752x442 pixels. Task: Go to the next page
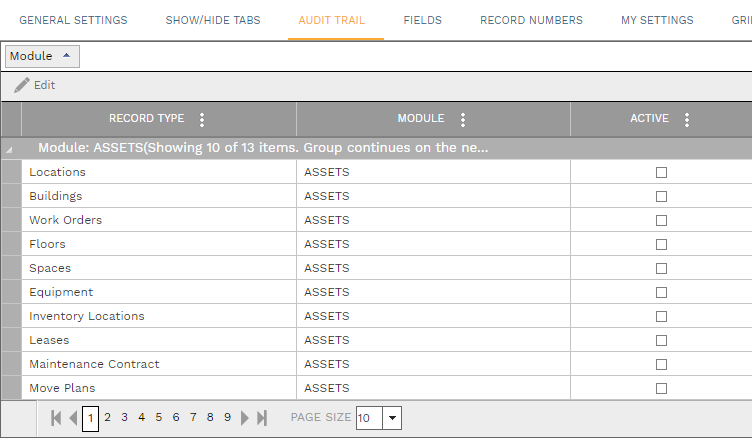(x=245, y=418)
